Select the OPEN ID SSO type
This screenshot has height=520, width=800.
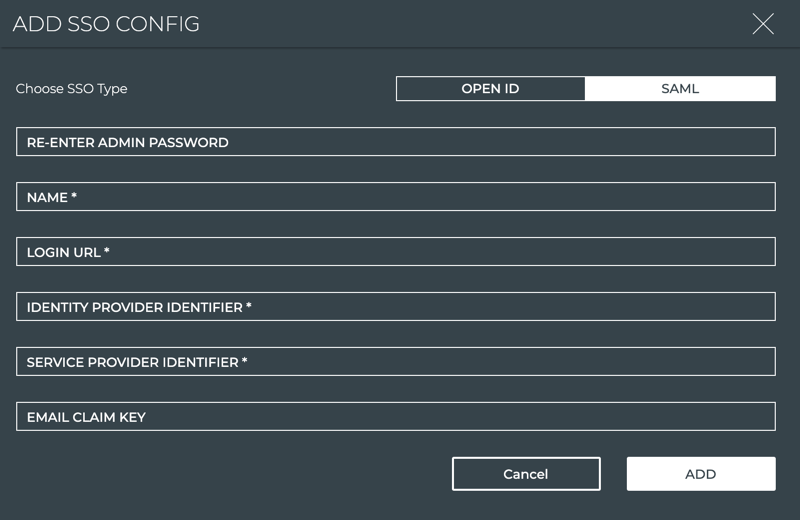[x=490, y=89]
